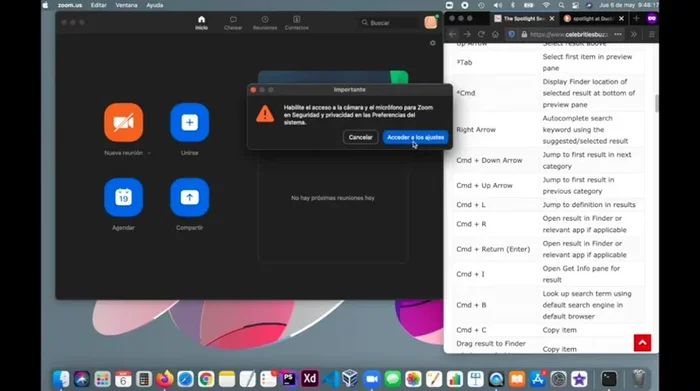Click the Firefox home icon
The width and height of the screenshot is (700, 391).
(x=495, y=34)
